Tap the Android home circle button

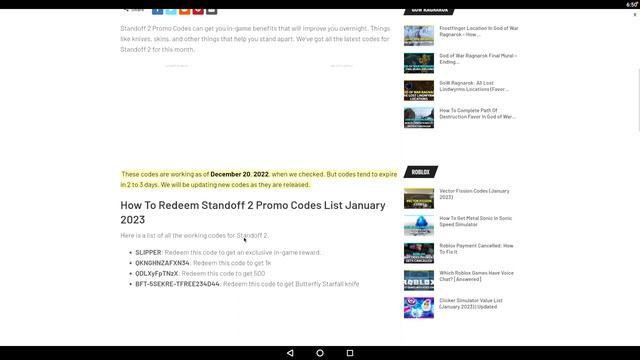(x=320, y=353)
